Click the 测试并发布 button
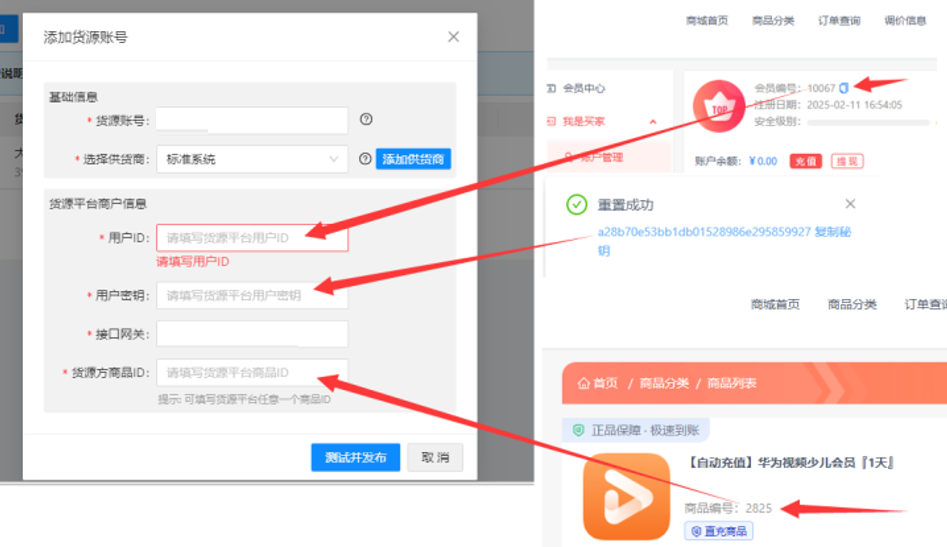Image resolution: width=947 pixels, height=547 pixels. tap(355, 457)
